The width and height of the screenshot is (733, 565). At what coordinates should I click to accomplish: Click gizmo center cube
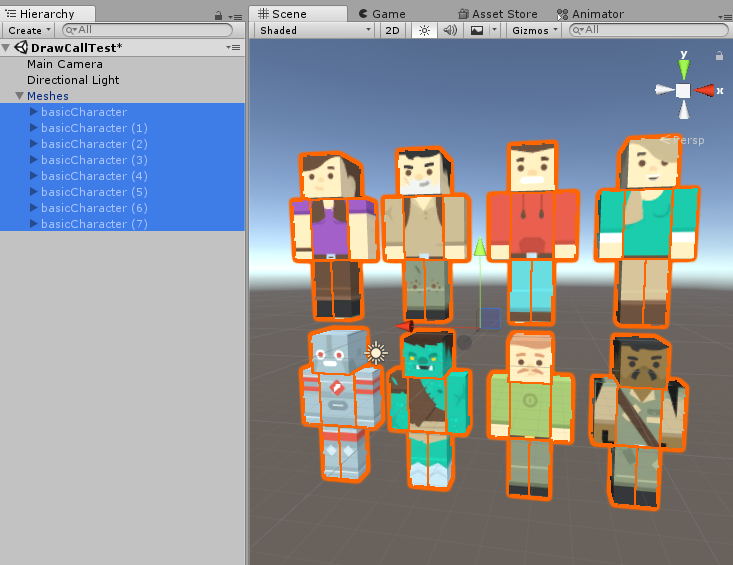point(683,91)
